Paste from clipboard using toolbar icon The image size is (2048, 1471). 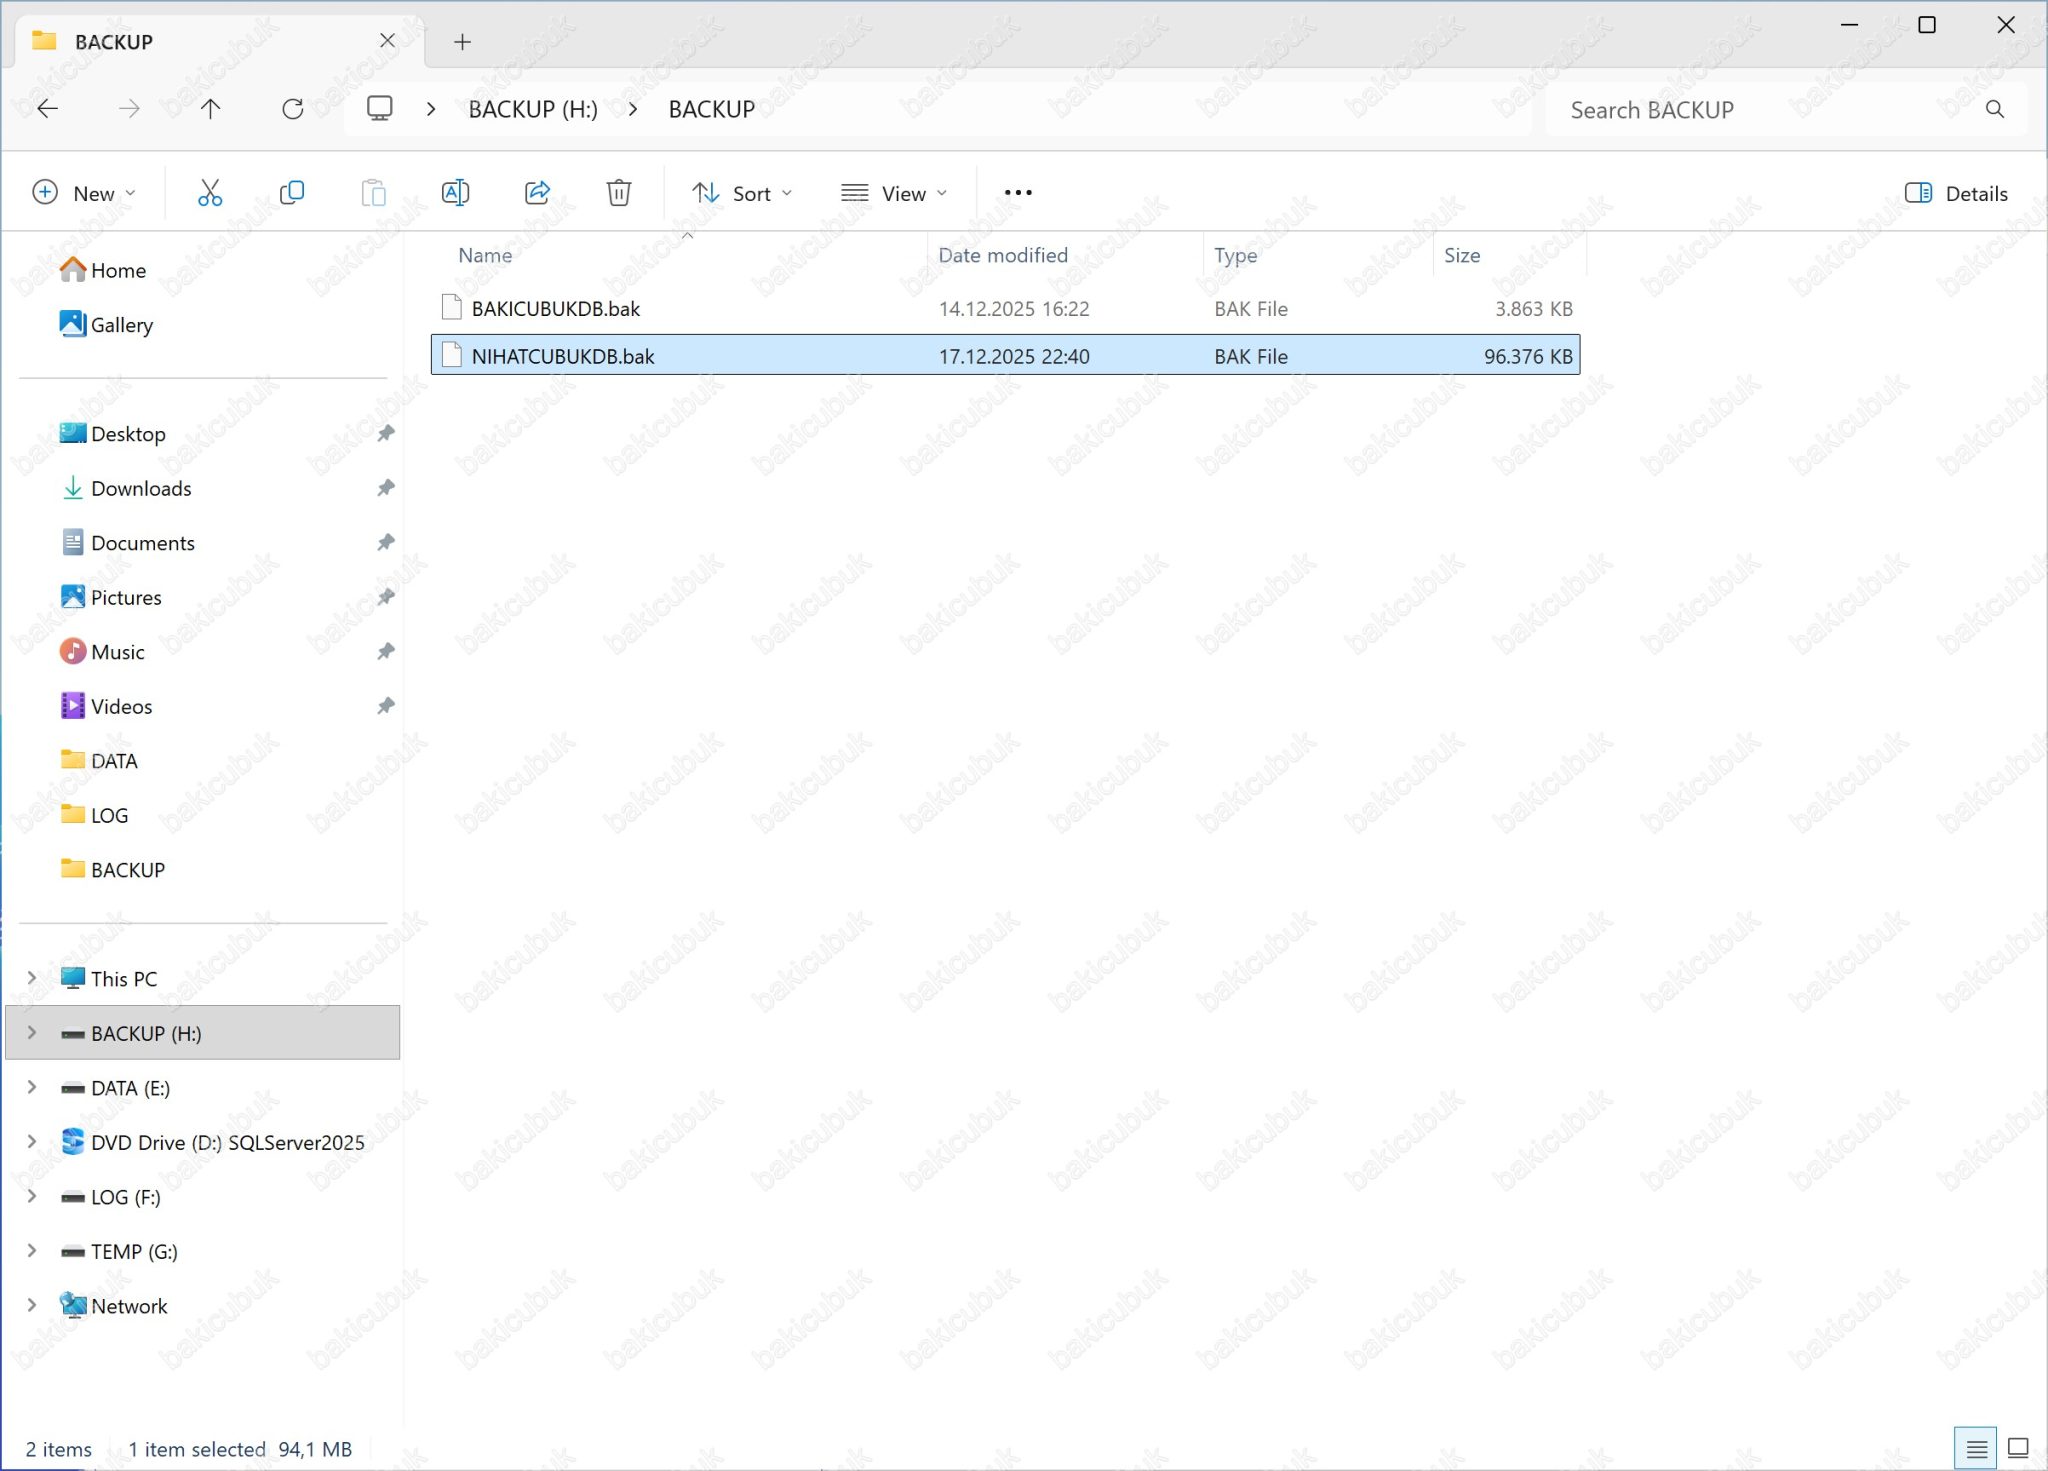373,192
